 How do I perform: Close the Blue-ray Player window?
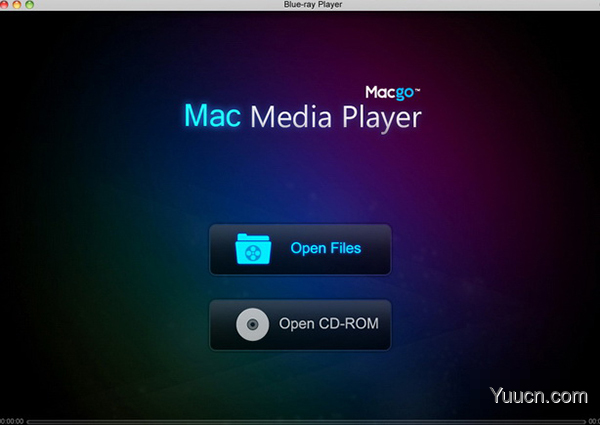[3, 5]
